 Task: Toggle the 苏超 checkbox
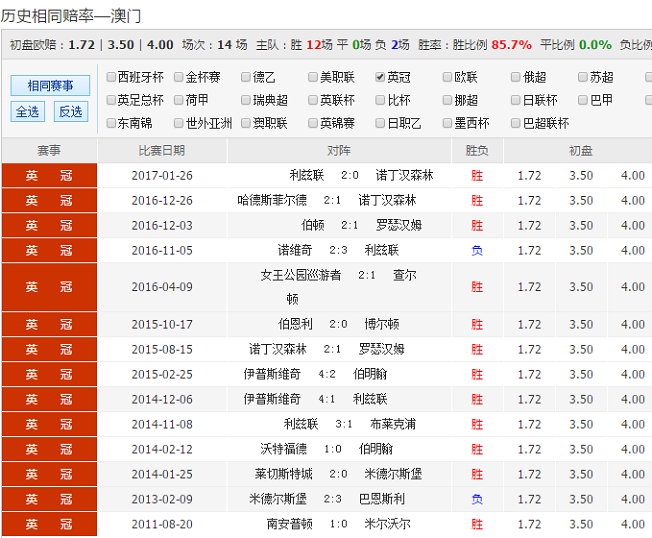click(x=583, y=77)
